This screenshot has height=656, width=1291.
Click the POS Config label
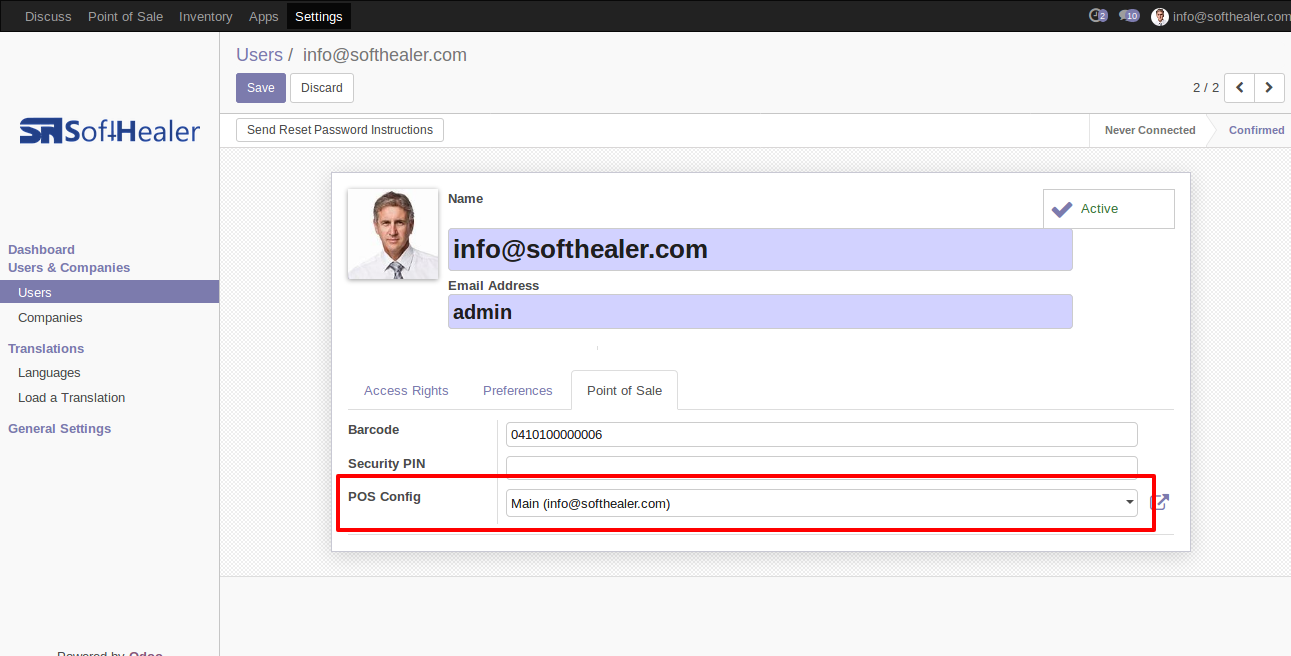pos(384,497)
